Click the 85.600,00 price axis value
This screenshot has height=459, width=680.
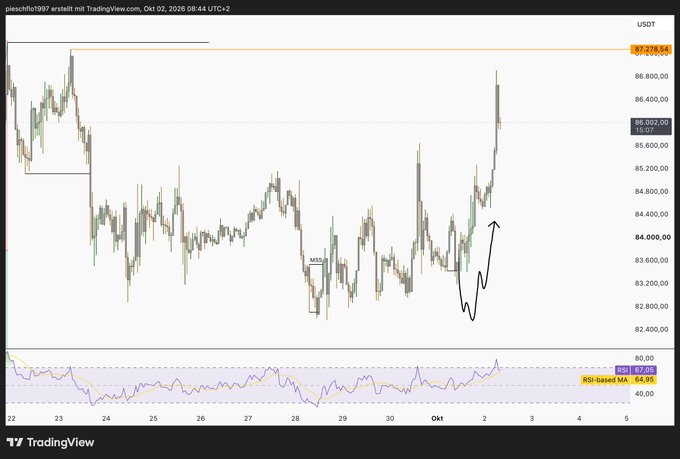coord(651,145)
